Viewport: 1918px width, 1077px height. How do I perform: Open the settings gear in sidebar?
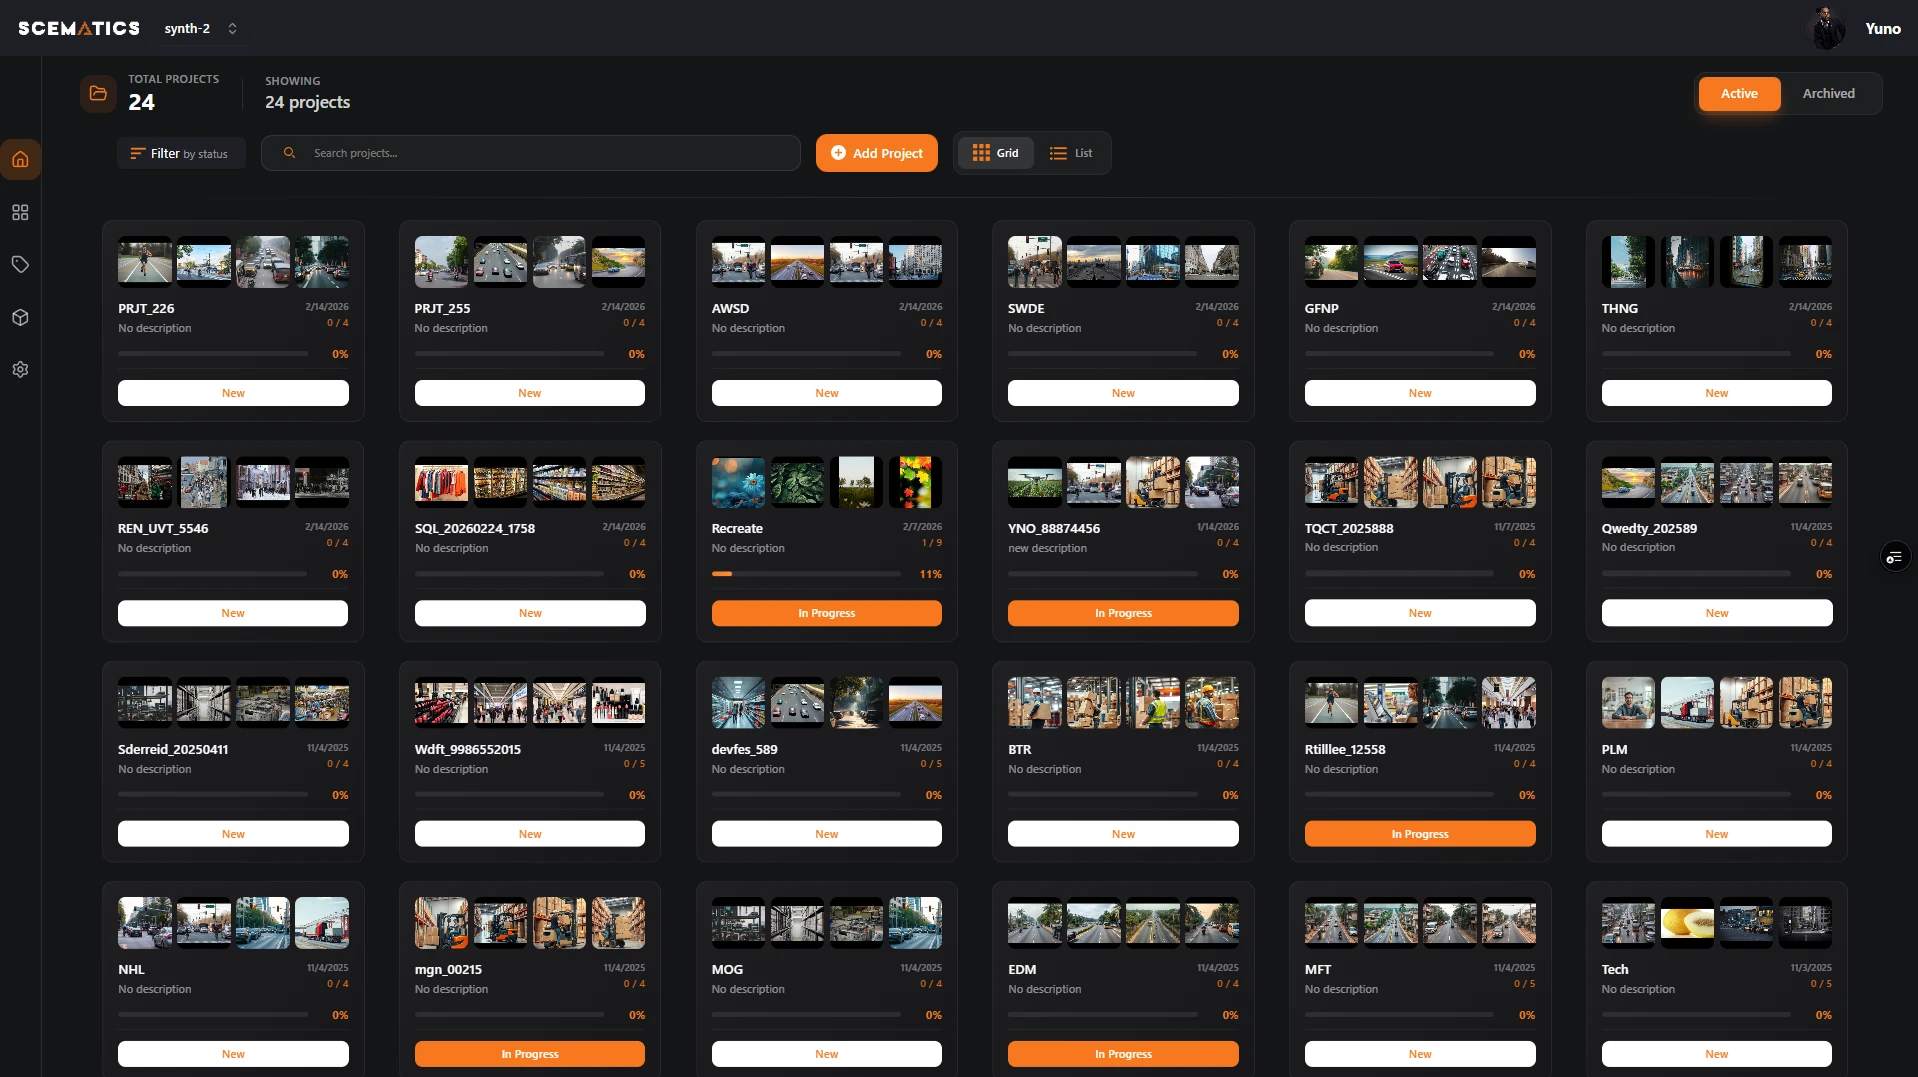(20, 370)
